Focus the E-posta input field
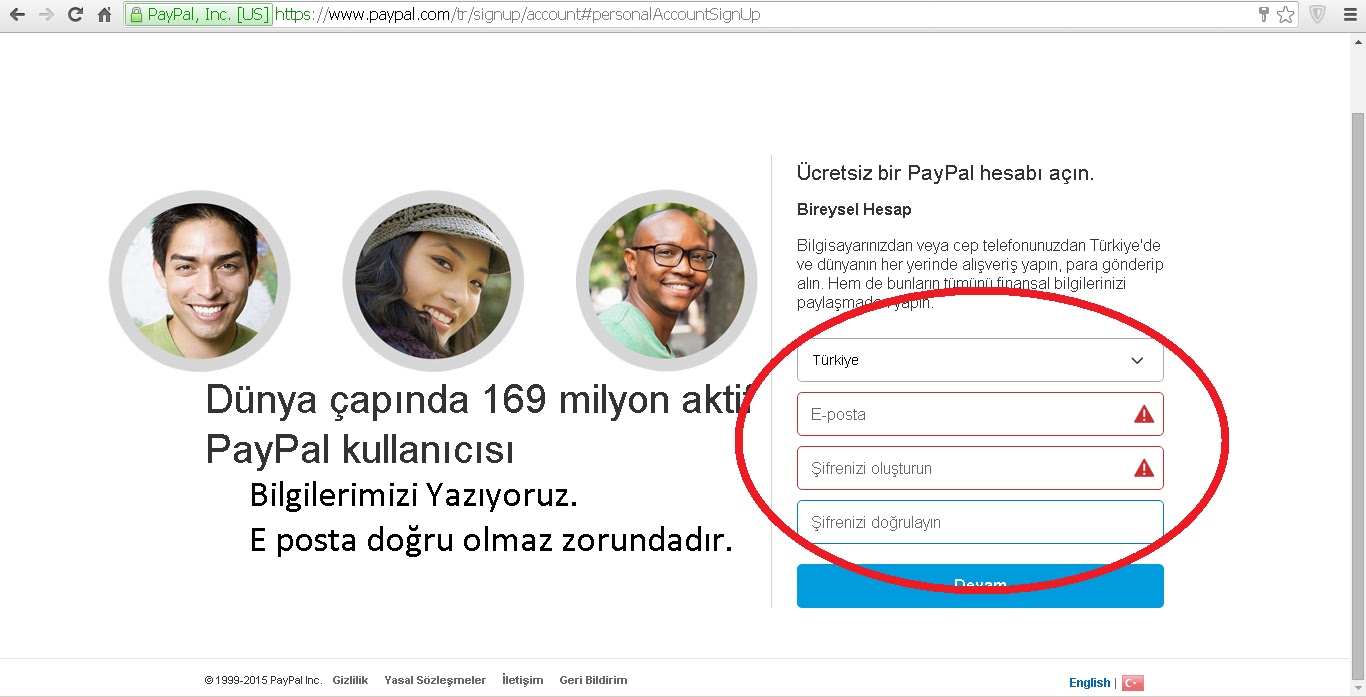This screenshot has width=1366, height=697. click(980, 414)
